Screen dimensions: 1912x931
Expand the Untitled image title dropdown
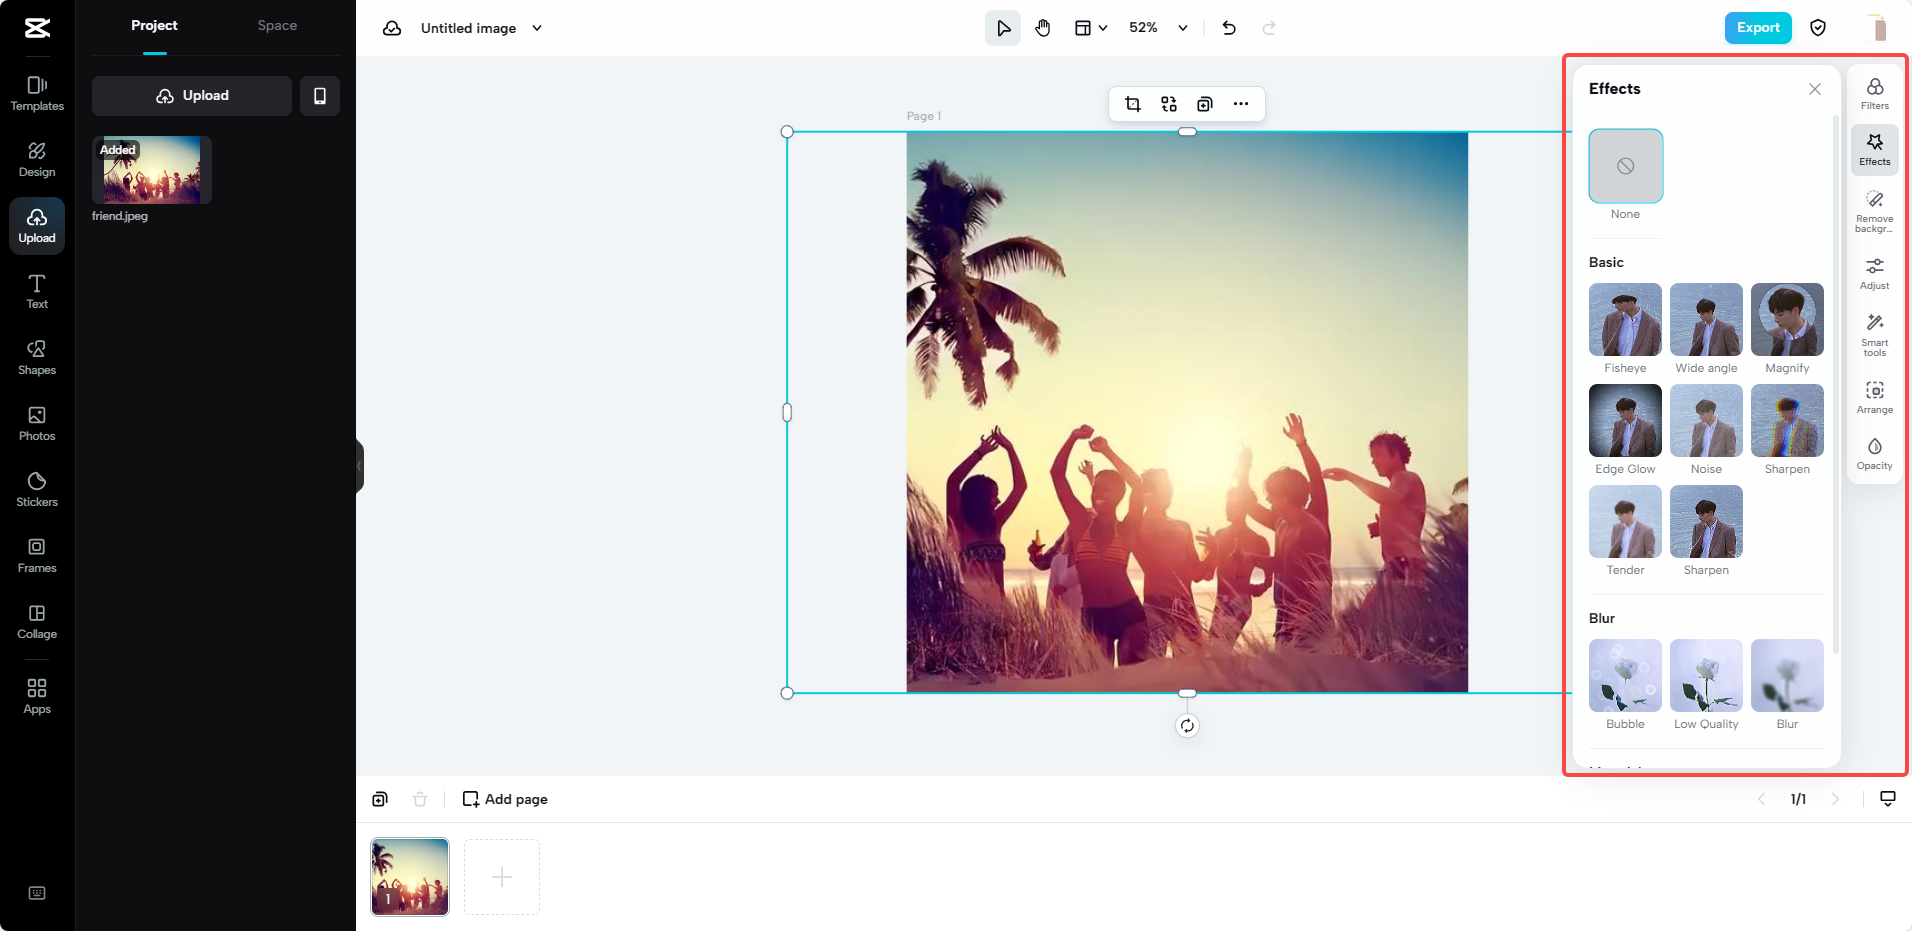(537, 28)
